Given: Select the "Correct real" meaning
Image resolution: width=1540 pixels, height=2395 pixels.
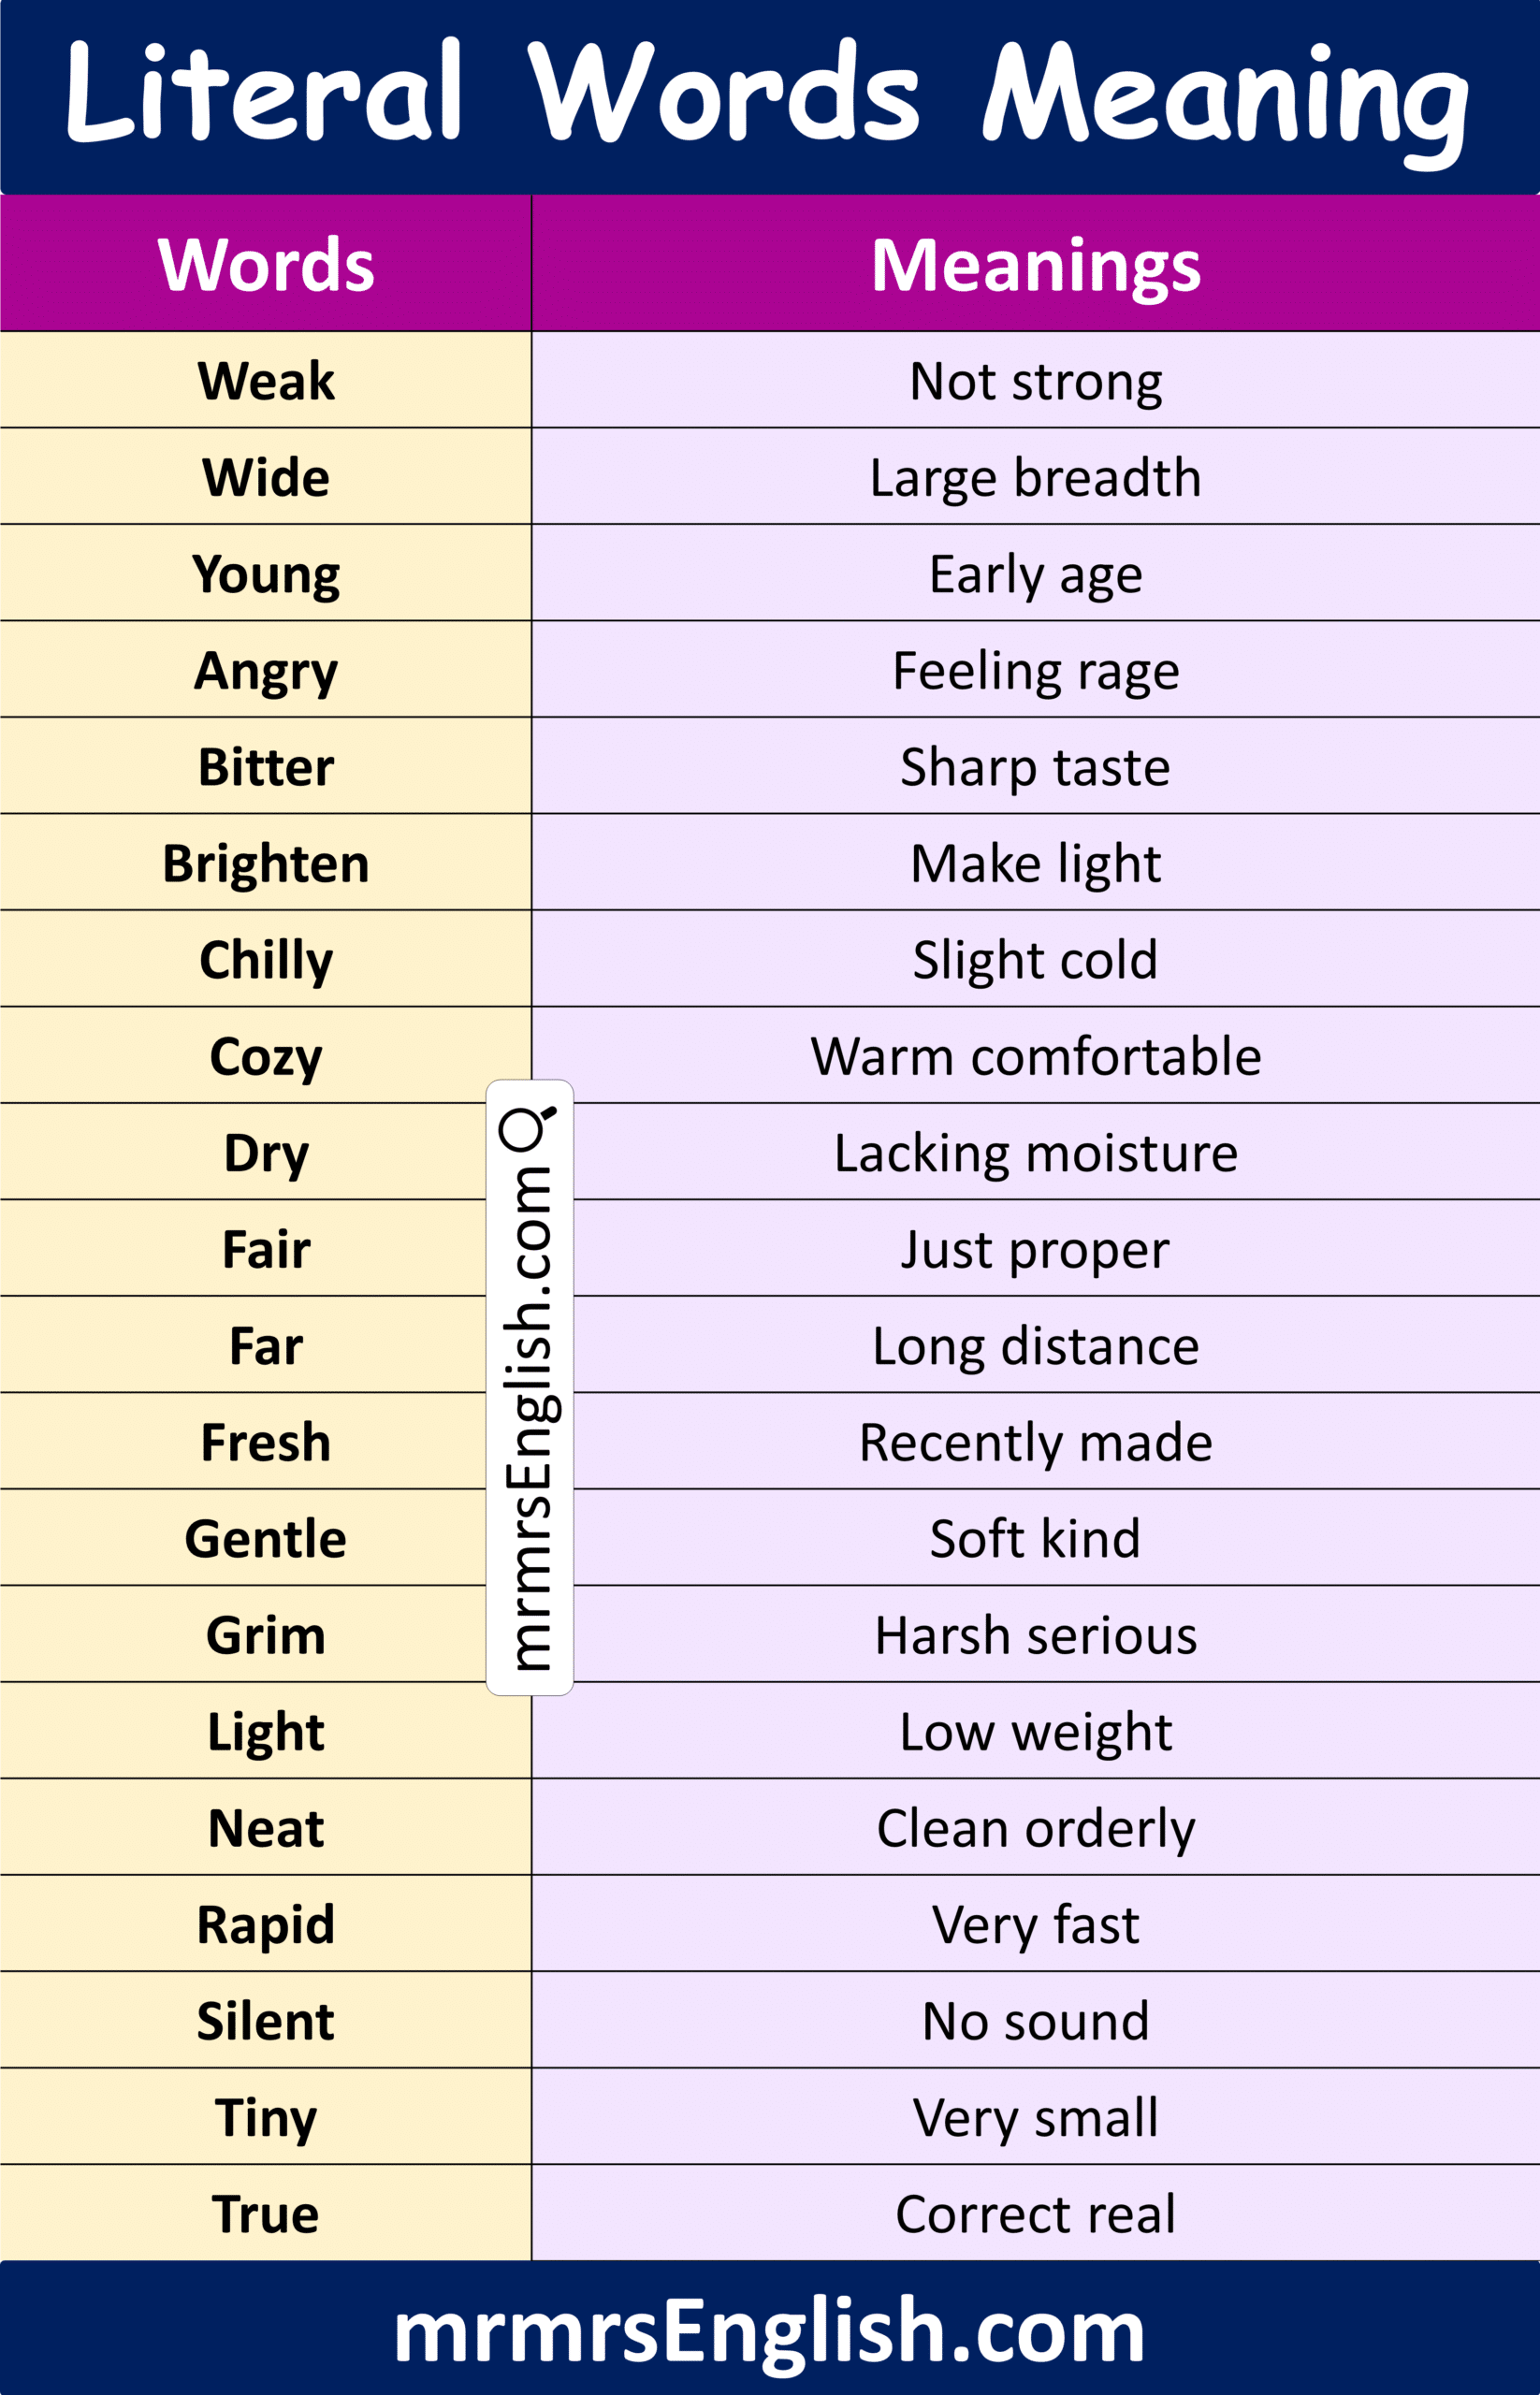Looking at the screenshot, I should click(1035, 2214).
